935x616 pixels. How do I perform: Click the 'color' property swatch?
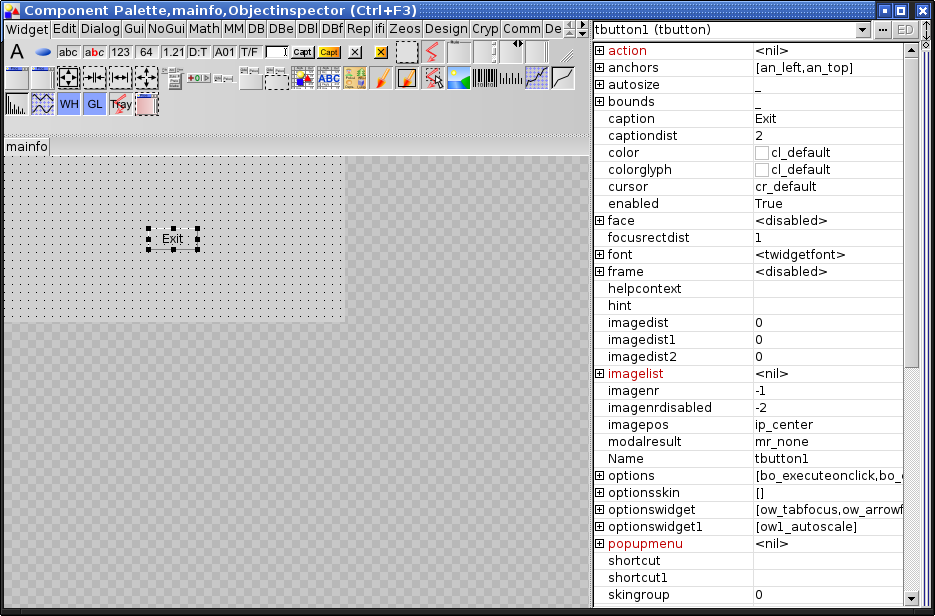coord(762,153)
